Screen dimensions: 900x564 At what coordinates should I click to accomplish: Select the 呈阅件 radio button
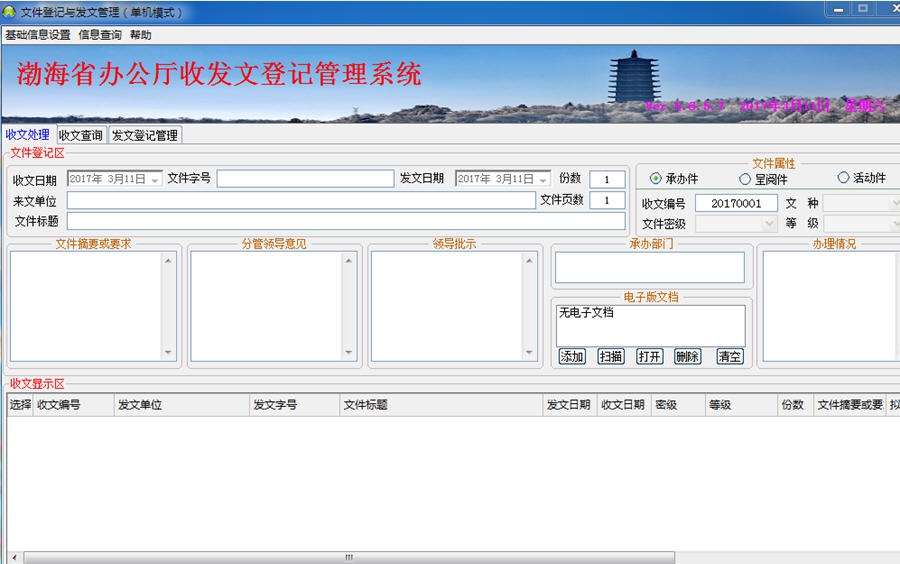click(745, 179)
